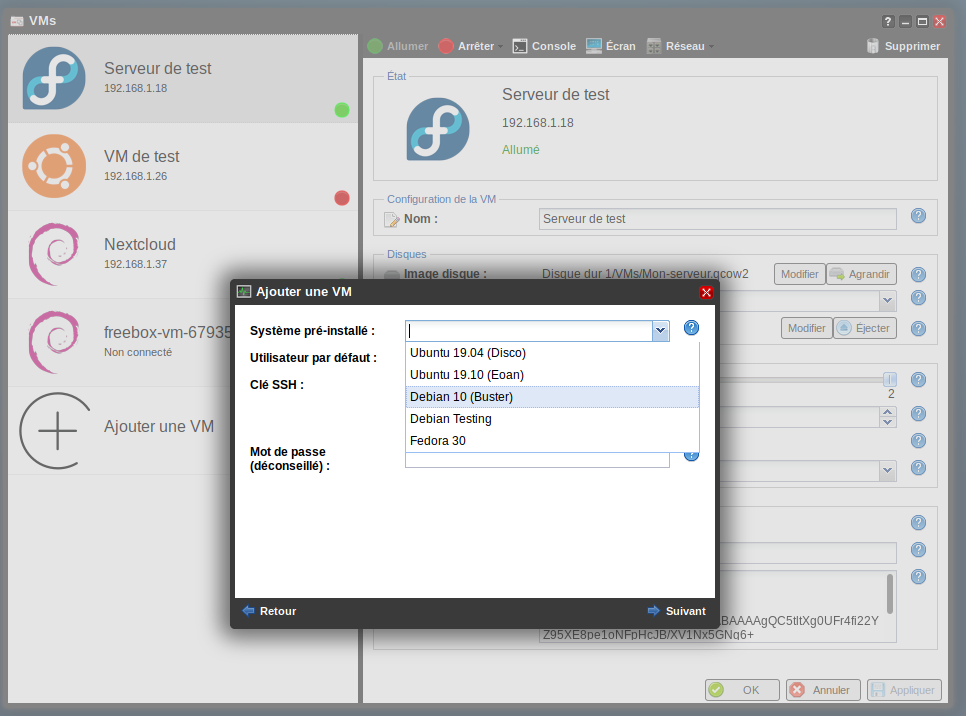Select the Fedora logo of Serveur de test

(x=54, y=79)
